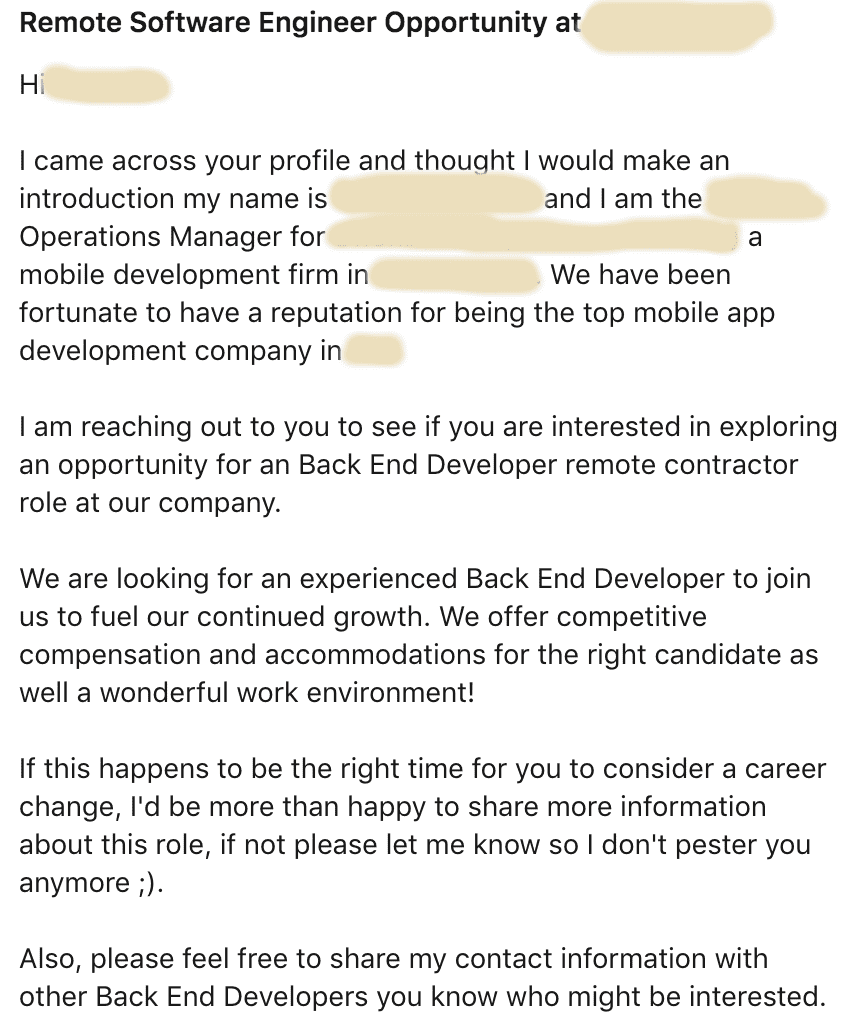Image resolution: width=844 pixels, height=1032 pixels.
Task: Click the redacted recipient name after 'Hi'
Action: tap(107, 86)
